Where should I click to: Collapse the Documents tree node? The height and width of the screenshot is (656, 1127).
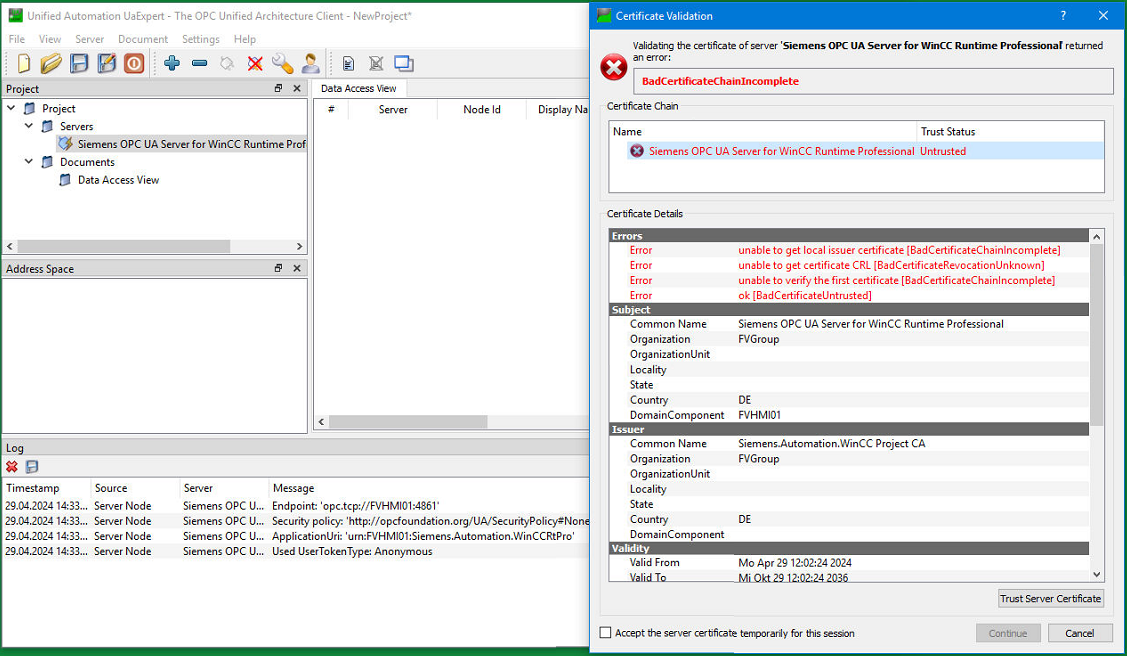pos(29,162)
